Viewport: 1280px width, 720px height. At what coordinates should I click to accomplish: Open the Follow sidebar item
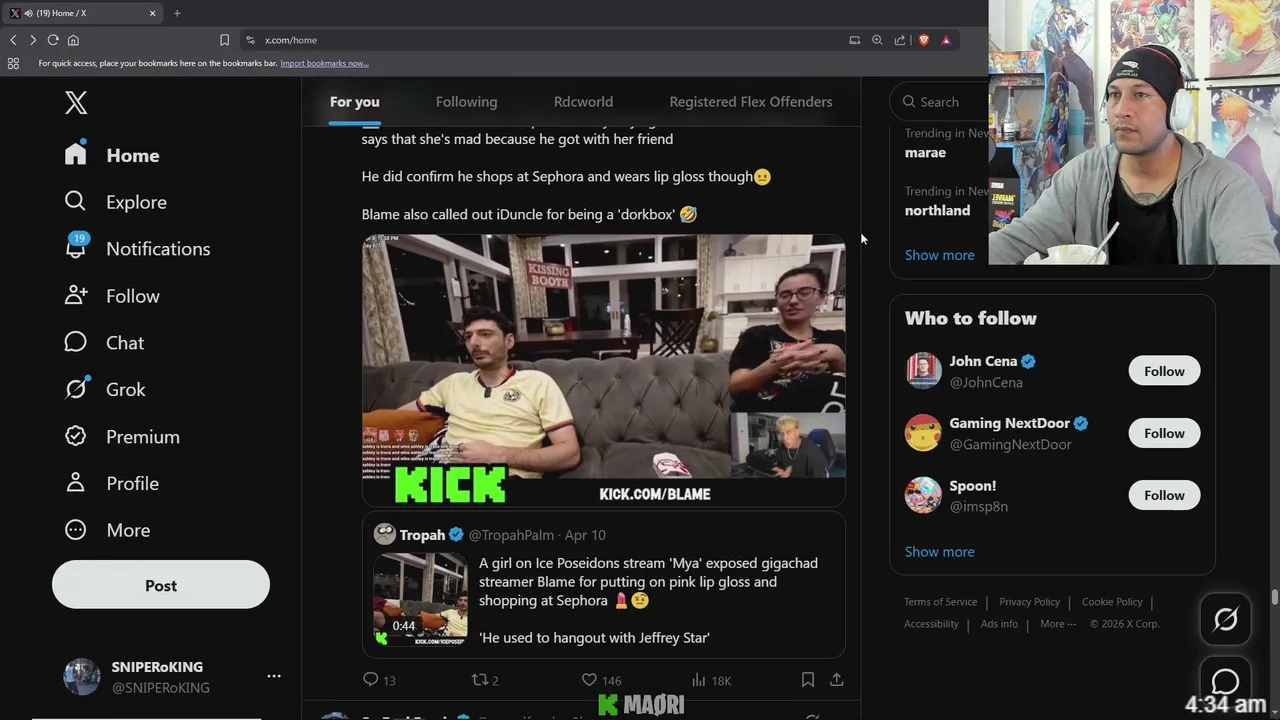[x=112, y=296]
